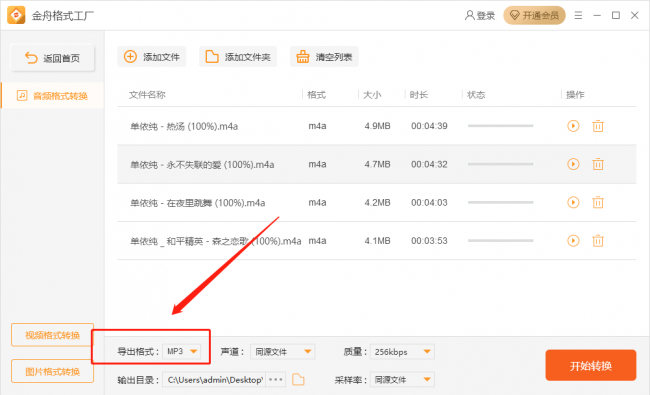Click the progress bar of 热汤 row

[x=500, y=126]
